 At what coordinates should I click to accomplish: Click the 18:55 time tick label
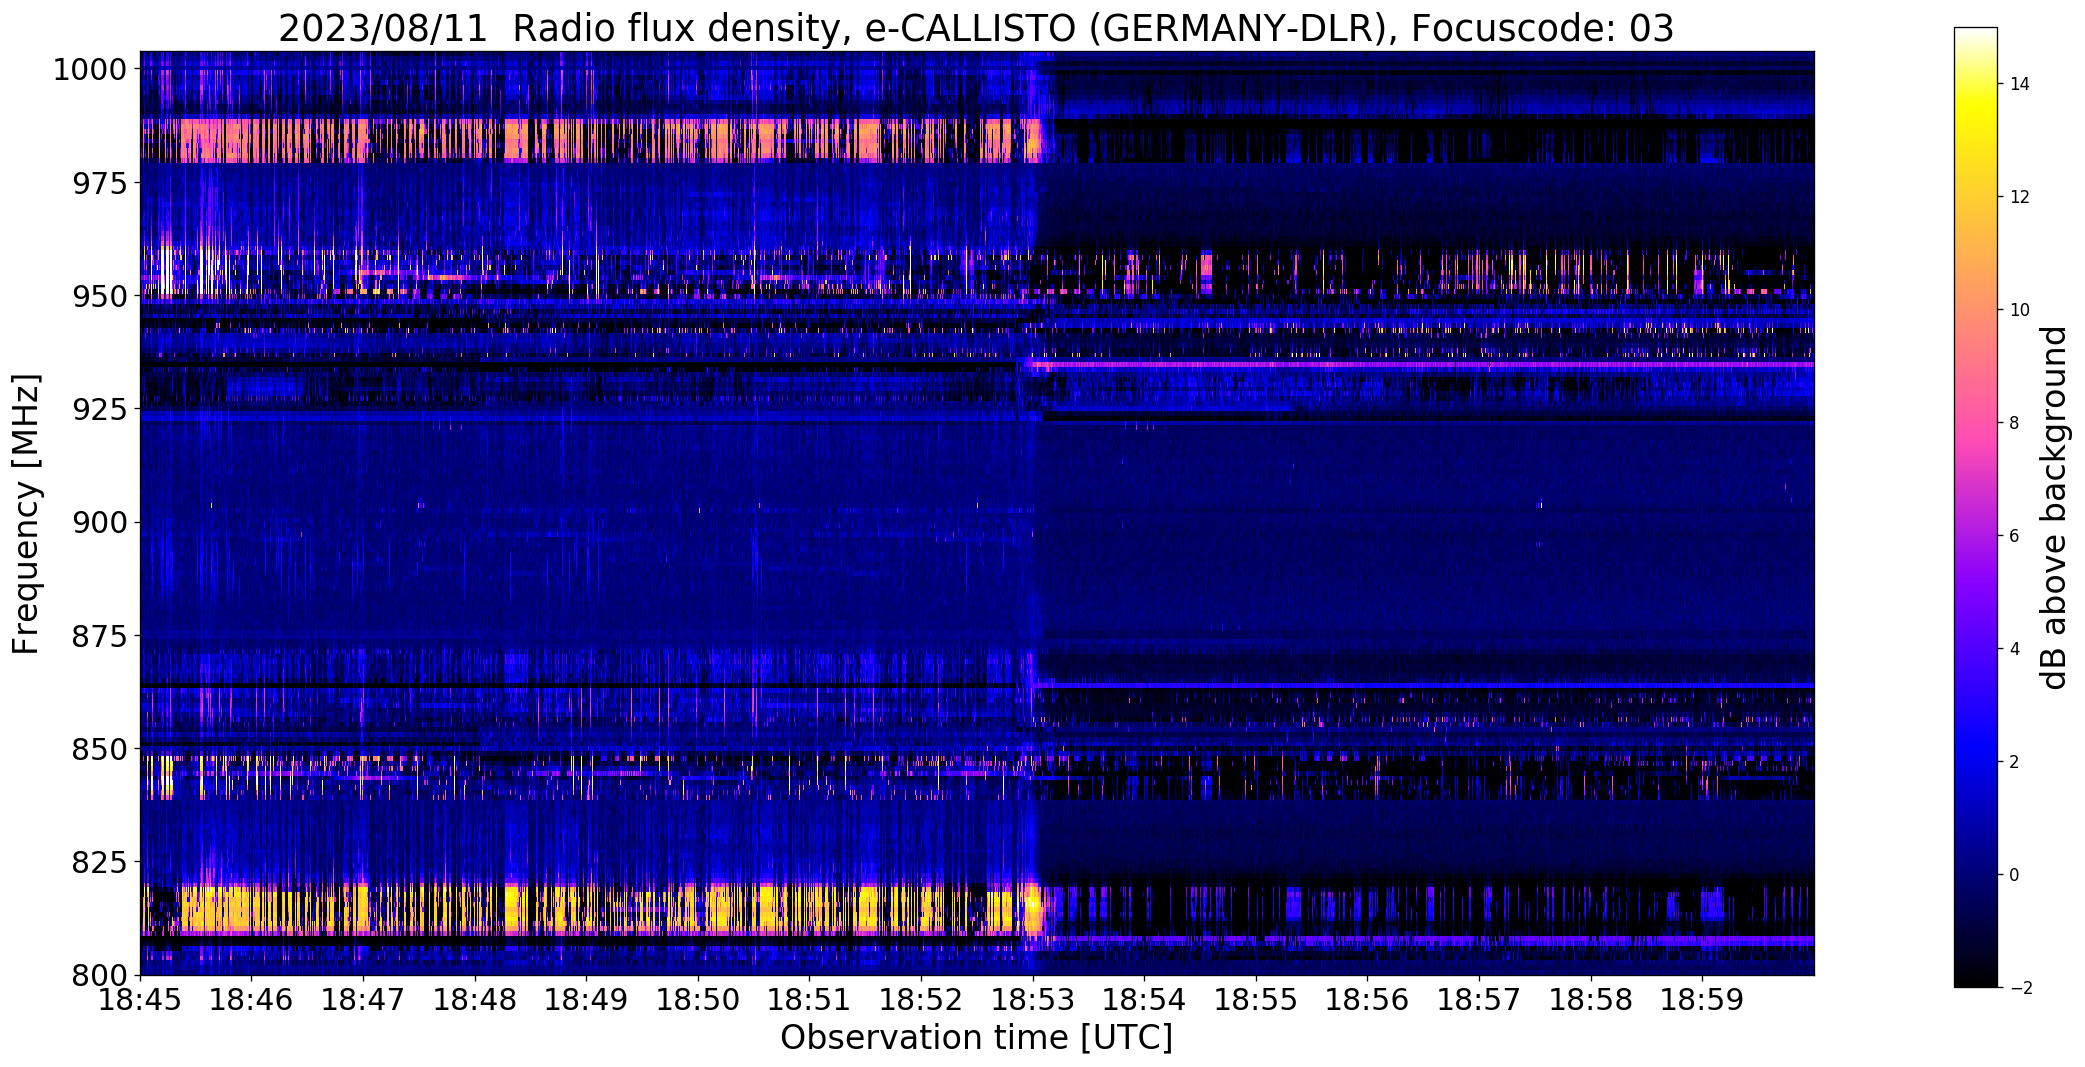click(x=1256, y=1000)
